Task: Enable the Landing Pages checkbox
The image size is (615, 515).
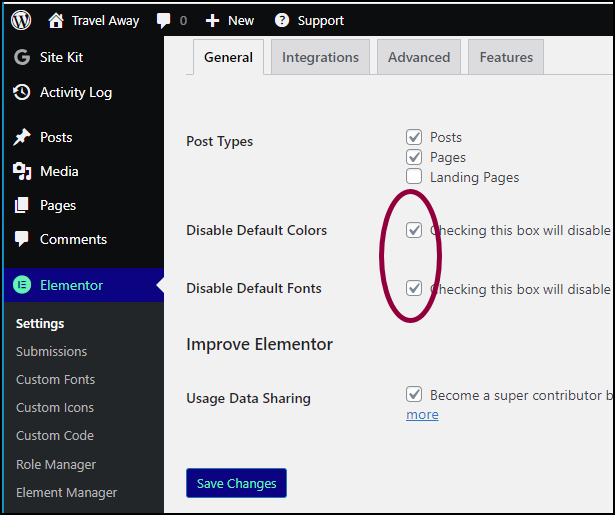Action: [x=414, y=177]
